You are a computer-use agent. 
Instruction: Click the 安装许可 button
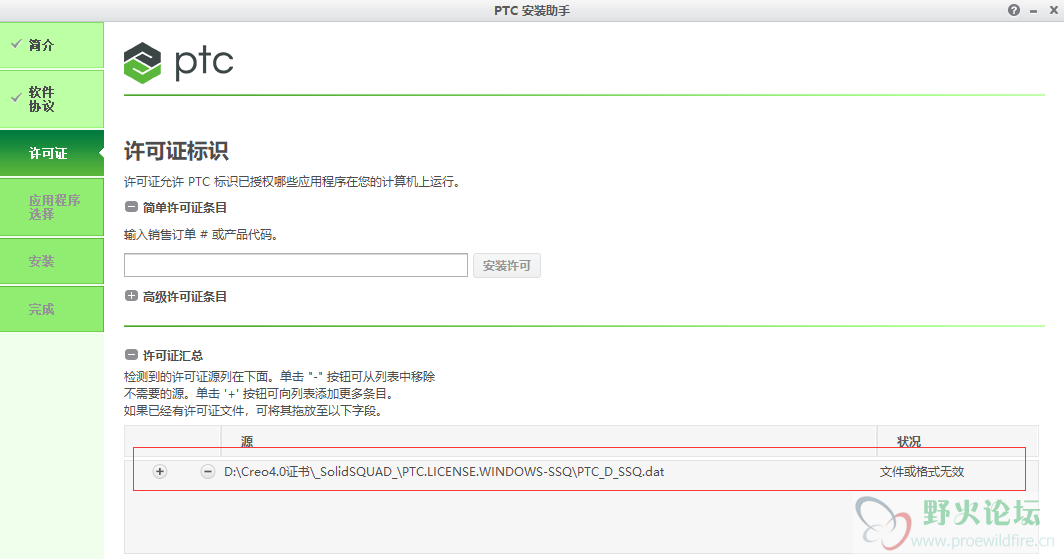coord(507,265)
